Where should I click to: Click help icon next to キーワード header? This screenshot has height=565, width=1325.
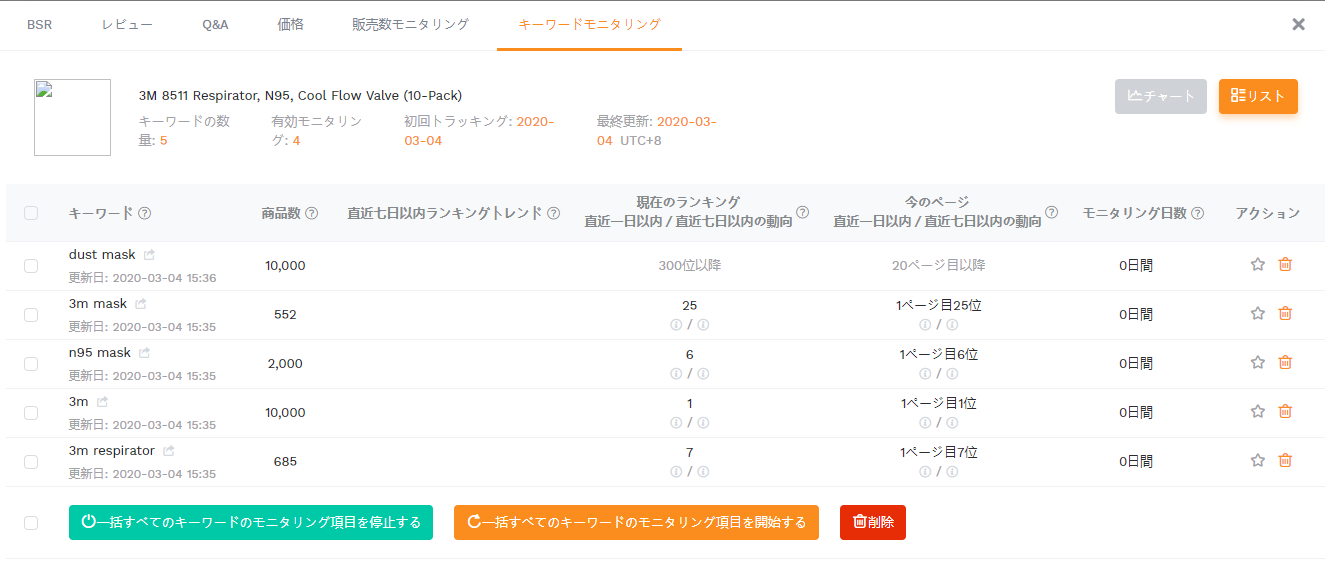(x=145, y=213)
